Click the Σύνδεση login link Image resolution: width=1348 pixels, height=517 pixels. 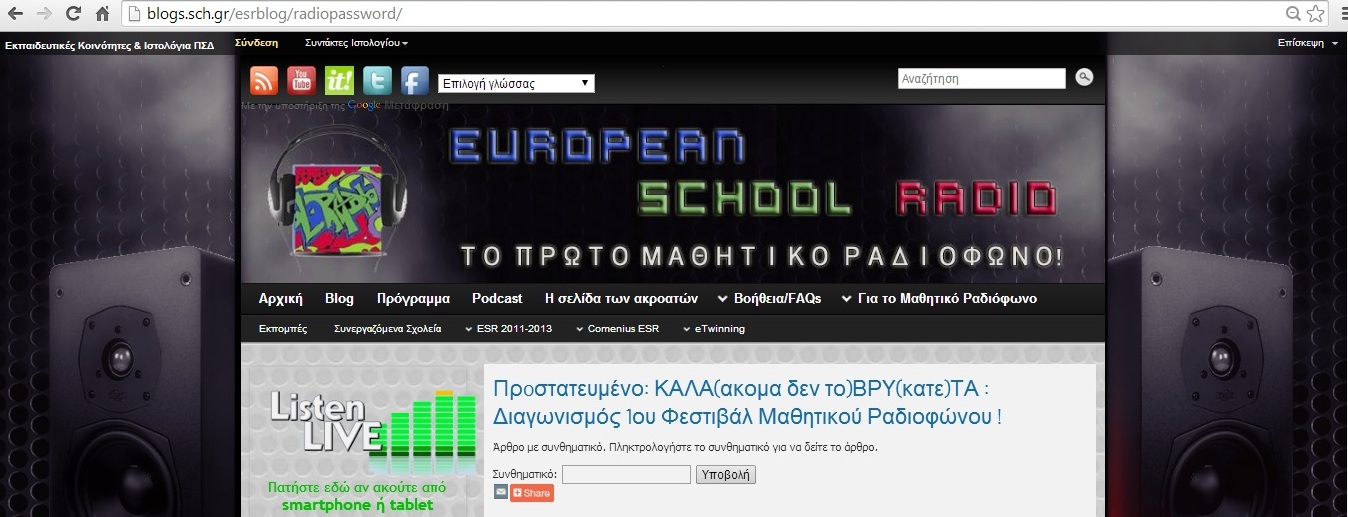point(256,43)
